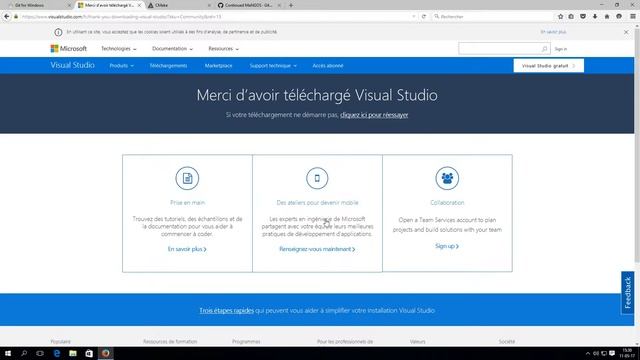Go back with the browser back arrow
This screenshot has width=640, height=360.
(7, 17)
